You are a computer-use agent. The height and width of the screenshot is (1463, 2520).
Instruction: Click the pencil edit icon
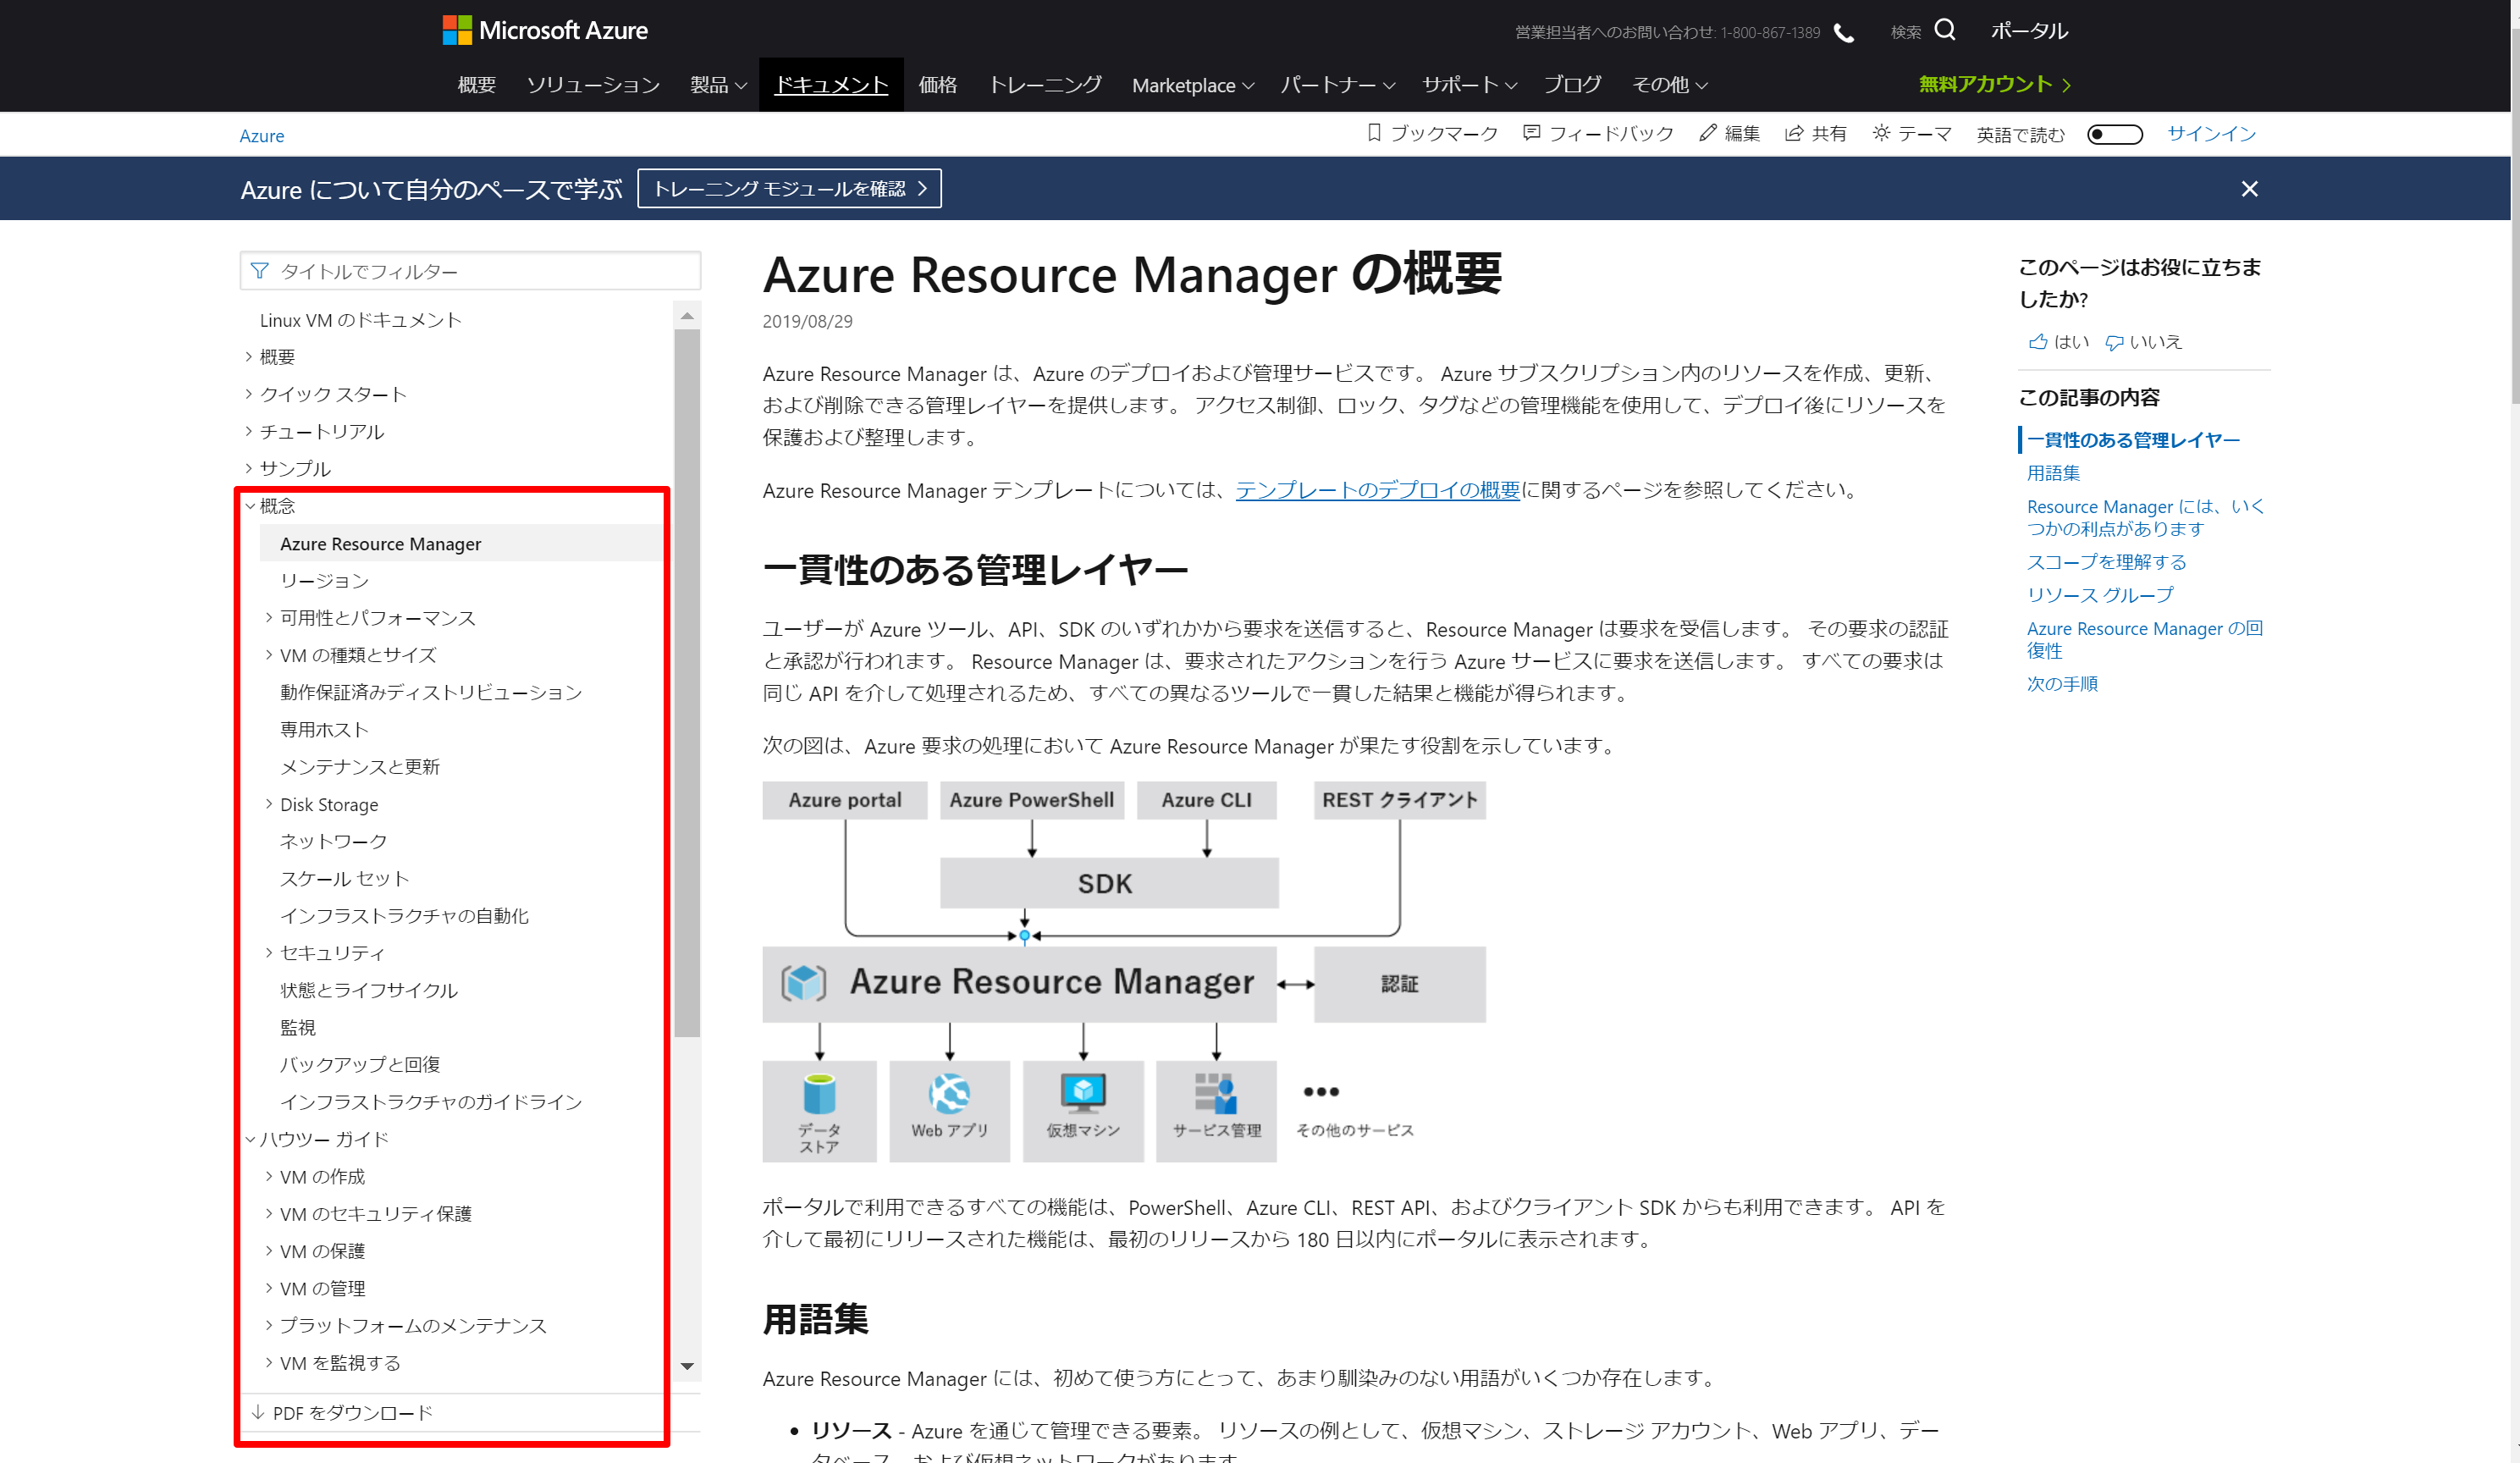[1707, 133]
